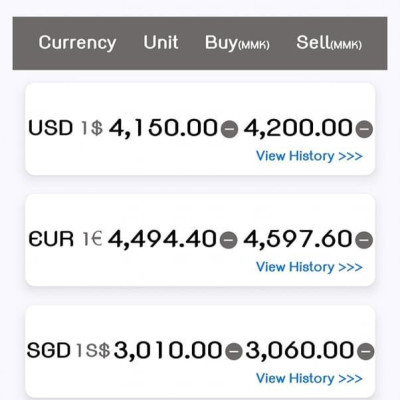Click the SGD buy price 3,010.00
The width and height of the screenshot is (400, 400).
coord(168,351)
